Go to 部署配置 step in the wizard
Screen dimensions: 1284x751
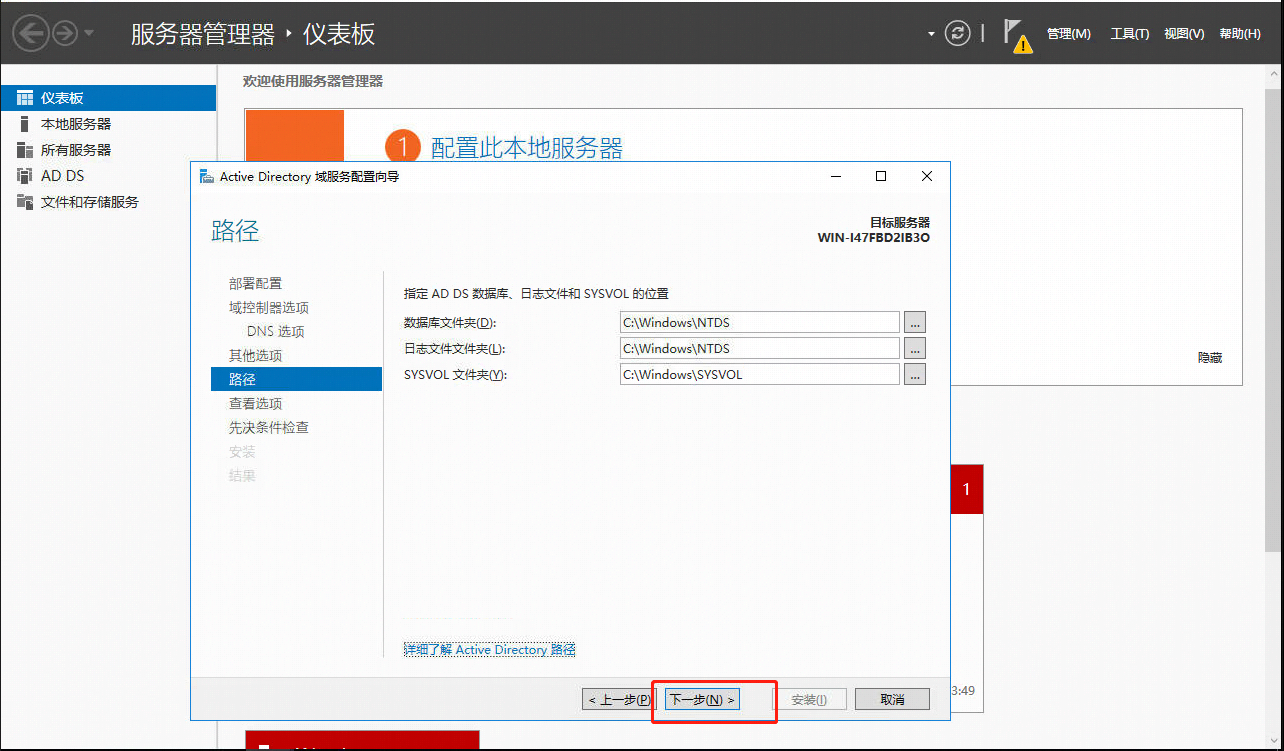[x=255, y=283]
